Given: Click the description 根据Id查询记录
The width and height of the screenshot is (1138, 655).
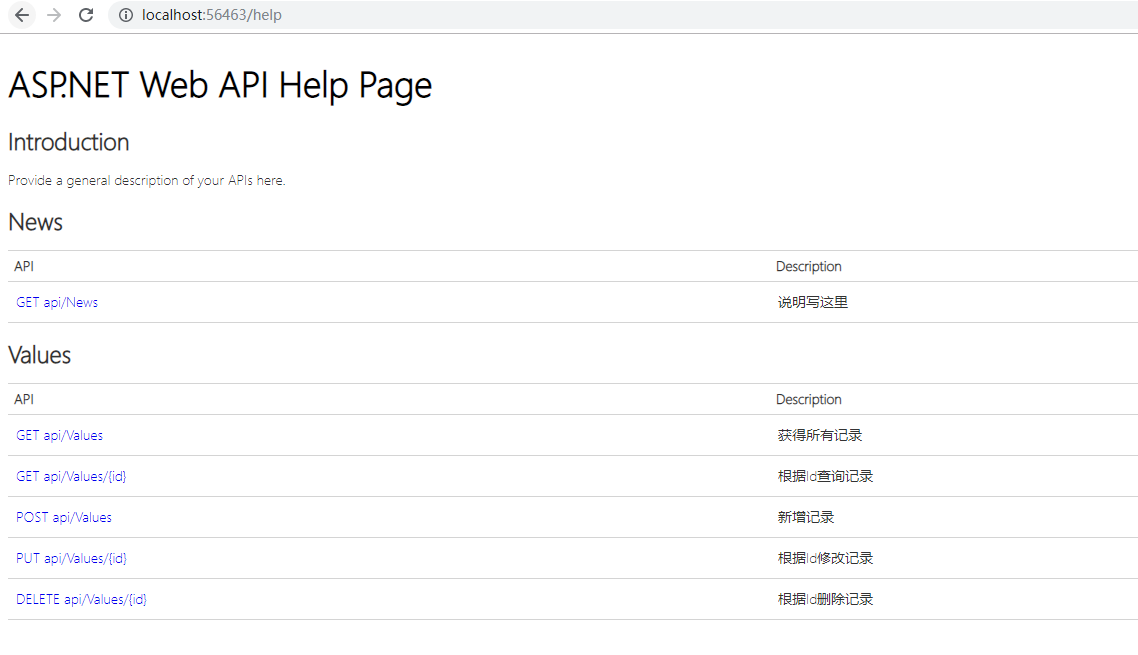Looking at the screenshot, I should (x=825, y=476).
